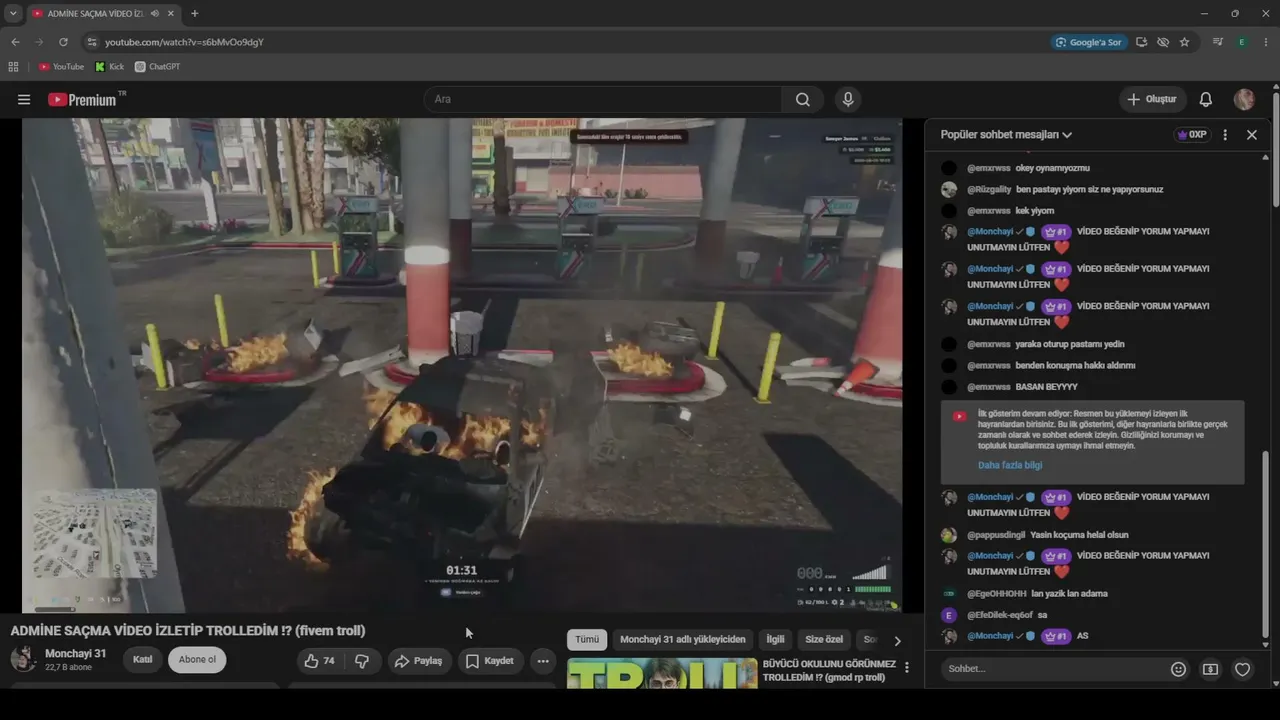Click @EfeDilek-eq6of username in chat
The height and width of the screenshot is (720, 1280).
pos(1000,616)
